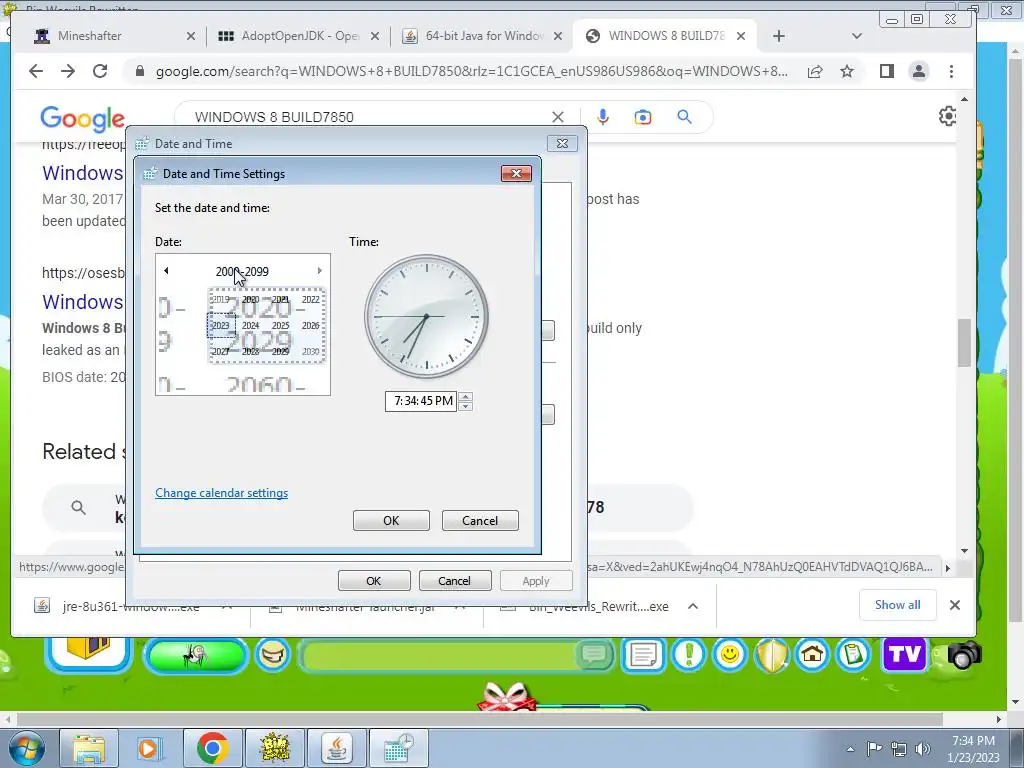Decrease time with down spinner arrow
The width and height of the screenshot is (1024, 768).
point(465,406)
